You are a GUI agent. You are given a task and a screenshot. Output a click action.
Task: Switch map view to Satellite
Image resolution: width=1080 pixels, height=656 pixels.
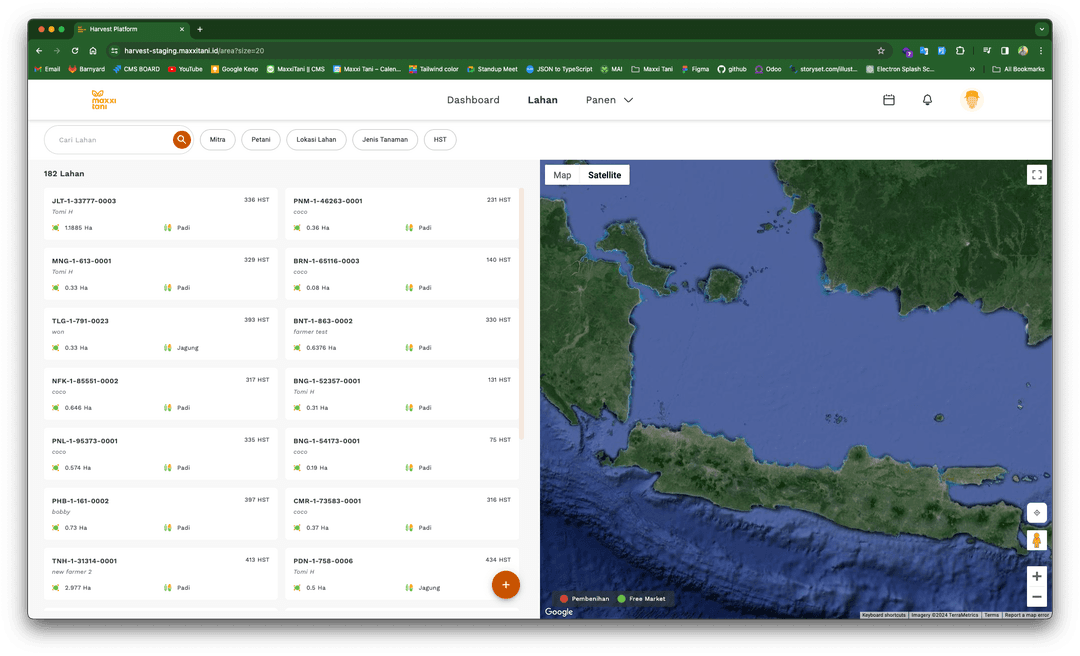point(604,174)
